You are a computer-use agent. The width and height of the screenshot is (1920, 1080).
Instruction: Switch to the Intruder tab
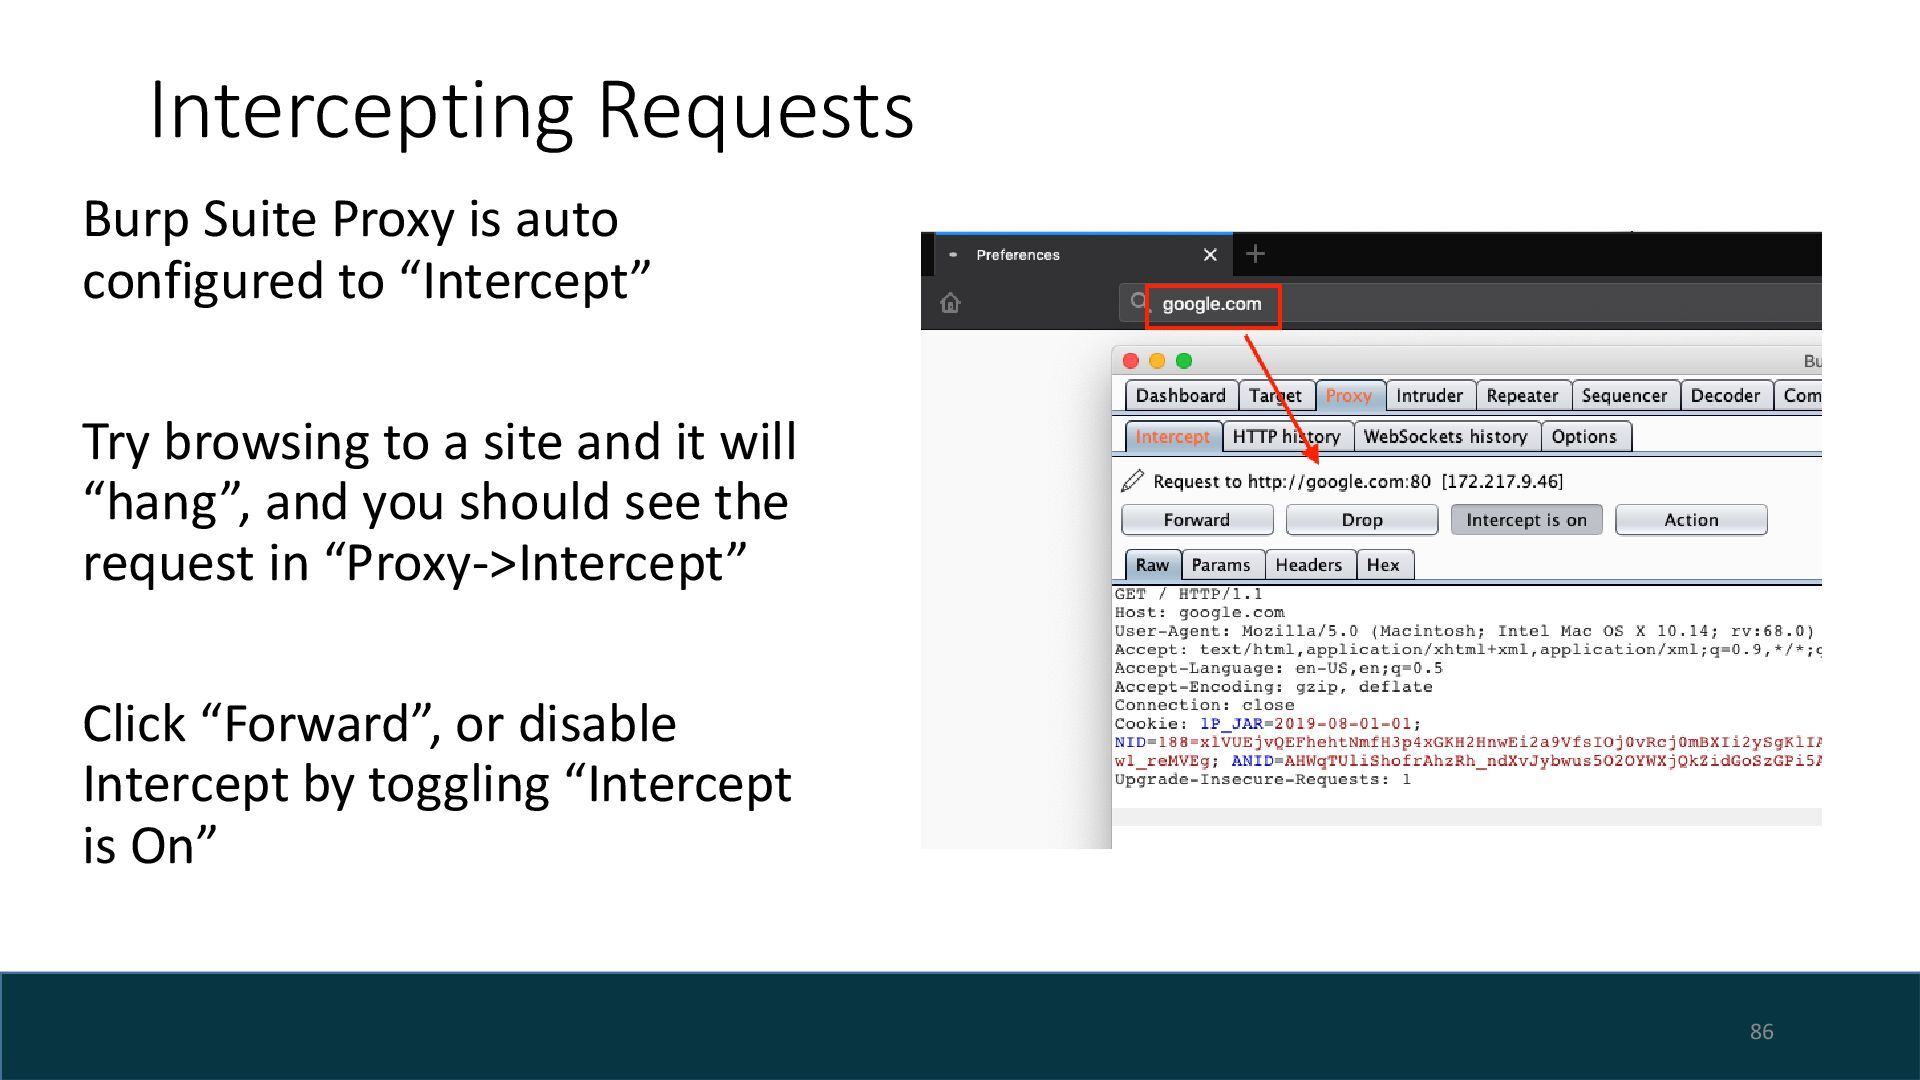point(1429,396)
